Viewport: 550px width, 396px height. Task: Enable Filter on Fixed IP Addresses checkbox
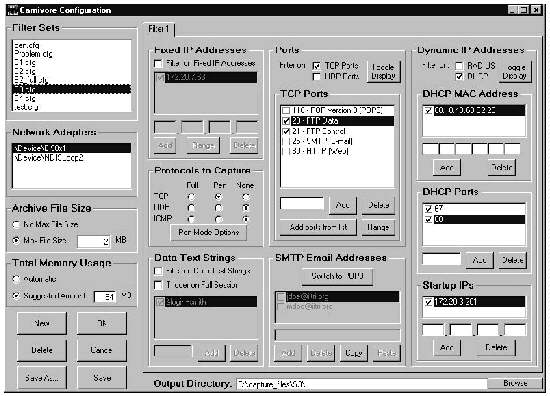(x=158, y=63)
